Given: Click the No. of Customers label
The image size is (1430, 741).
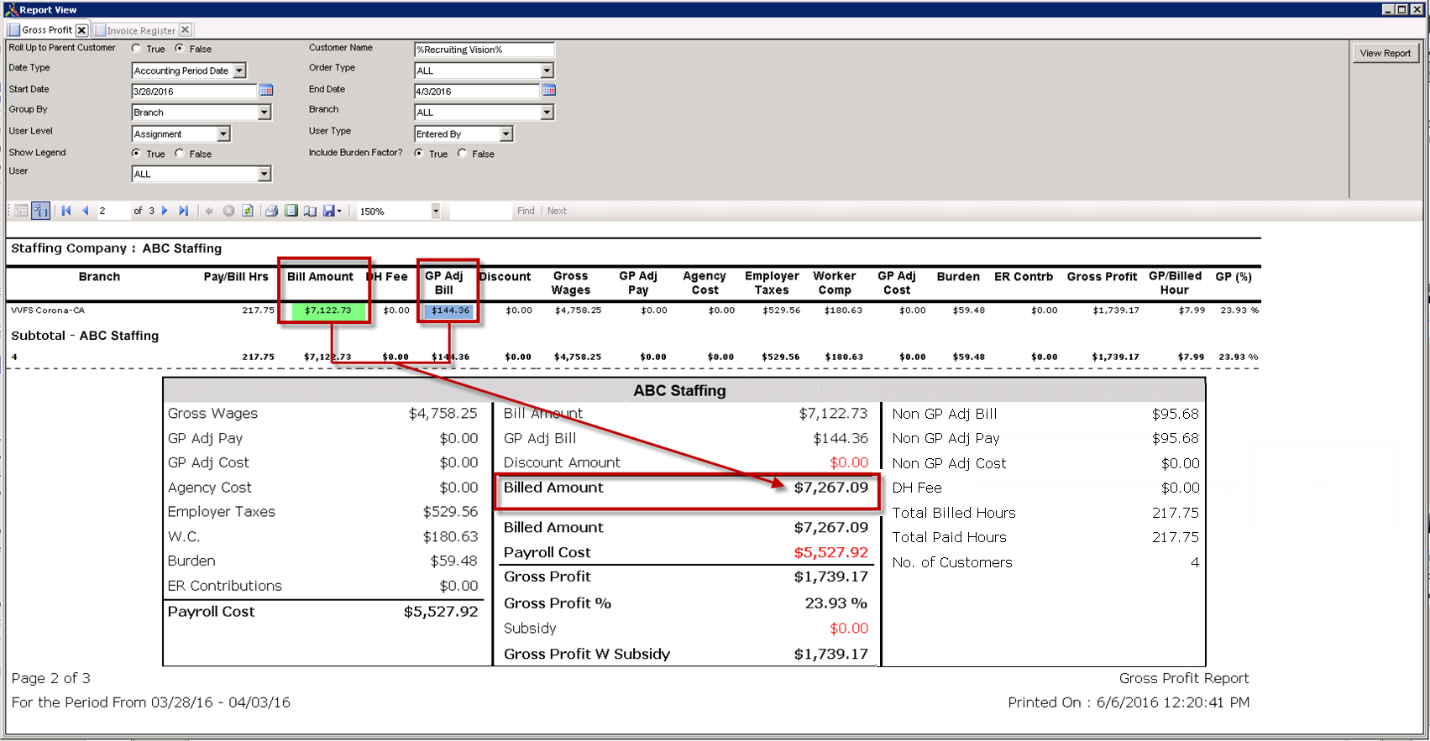Looking at the screenshot, I should click(x=952, y=563).
